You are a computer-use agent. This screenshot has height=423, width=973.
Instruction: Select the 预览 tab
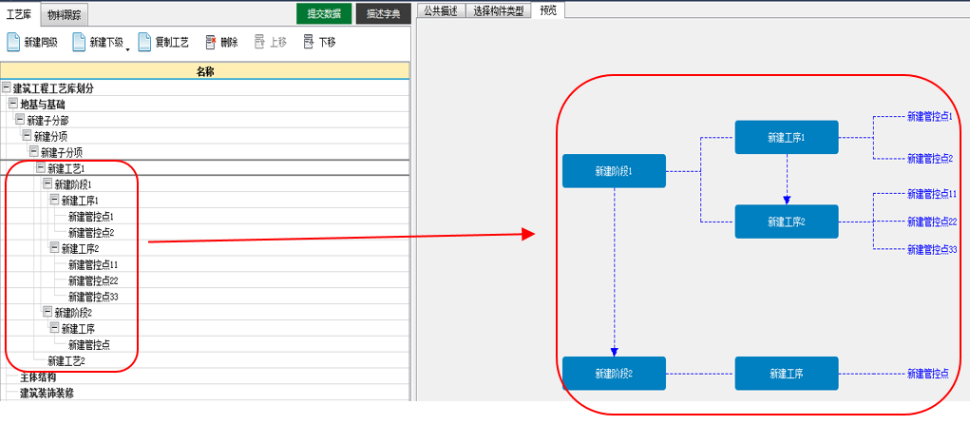(x=548, y=10)
